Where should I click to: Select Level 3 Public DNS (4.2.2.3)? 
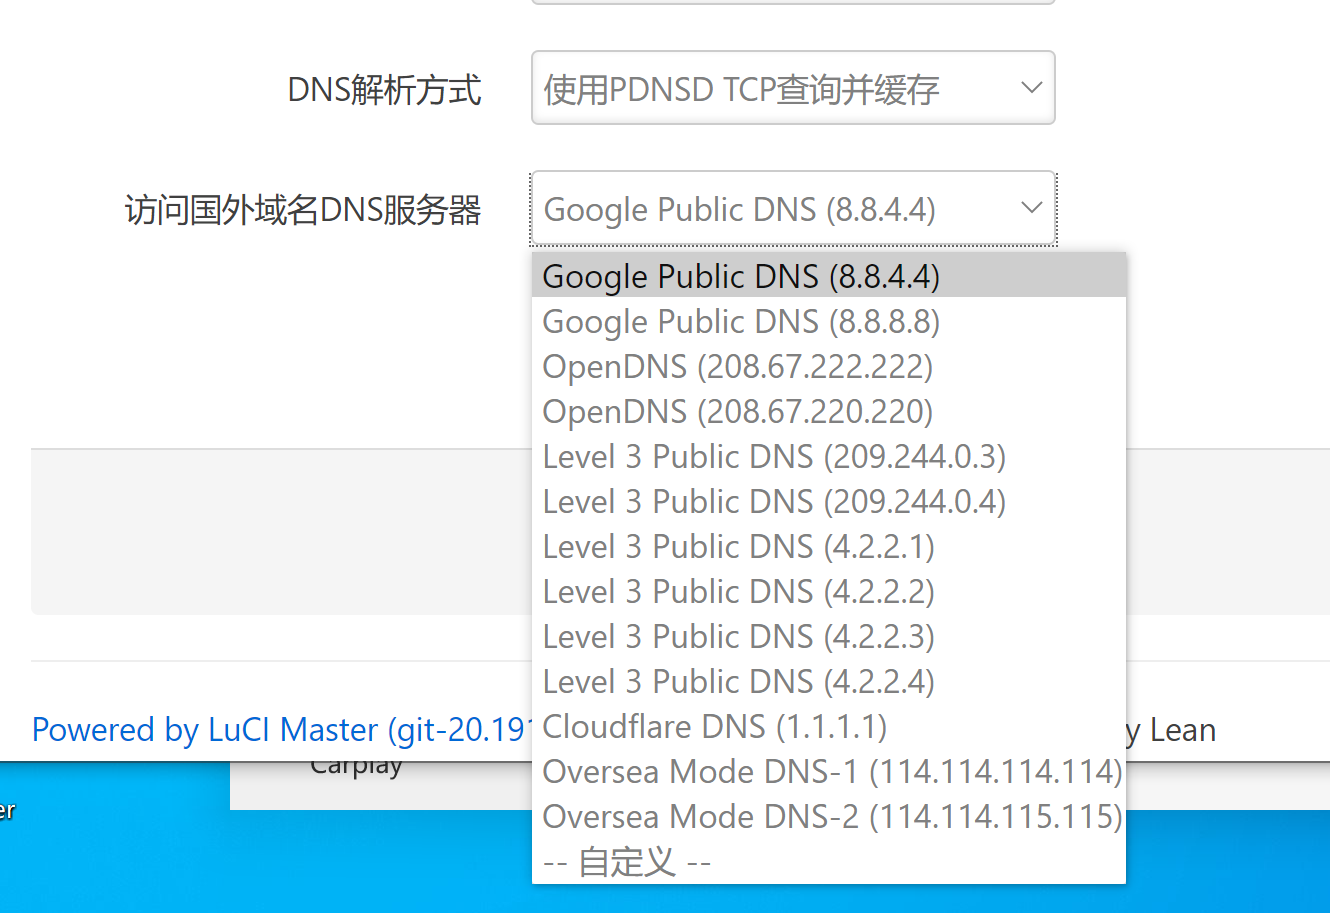click(x=739, y=636)
